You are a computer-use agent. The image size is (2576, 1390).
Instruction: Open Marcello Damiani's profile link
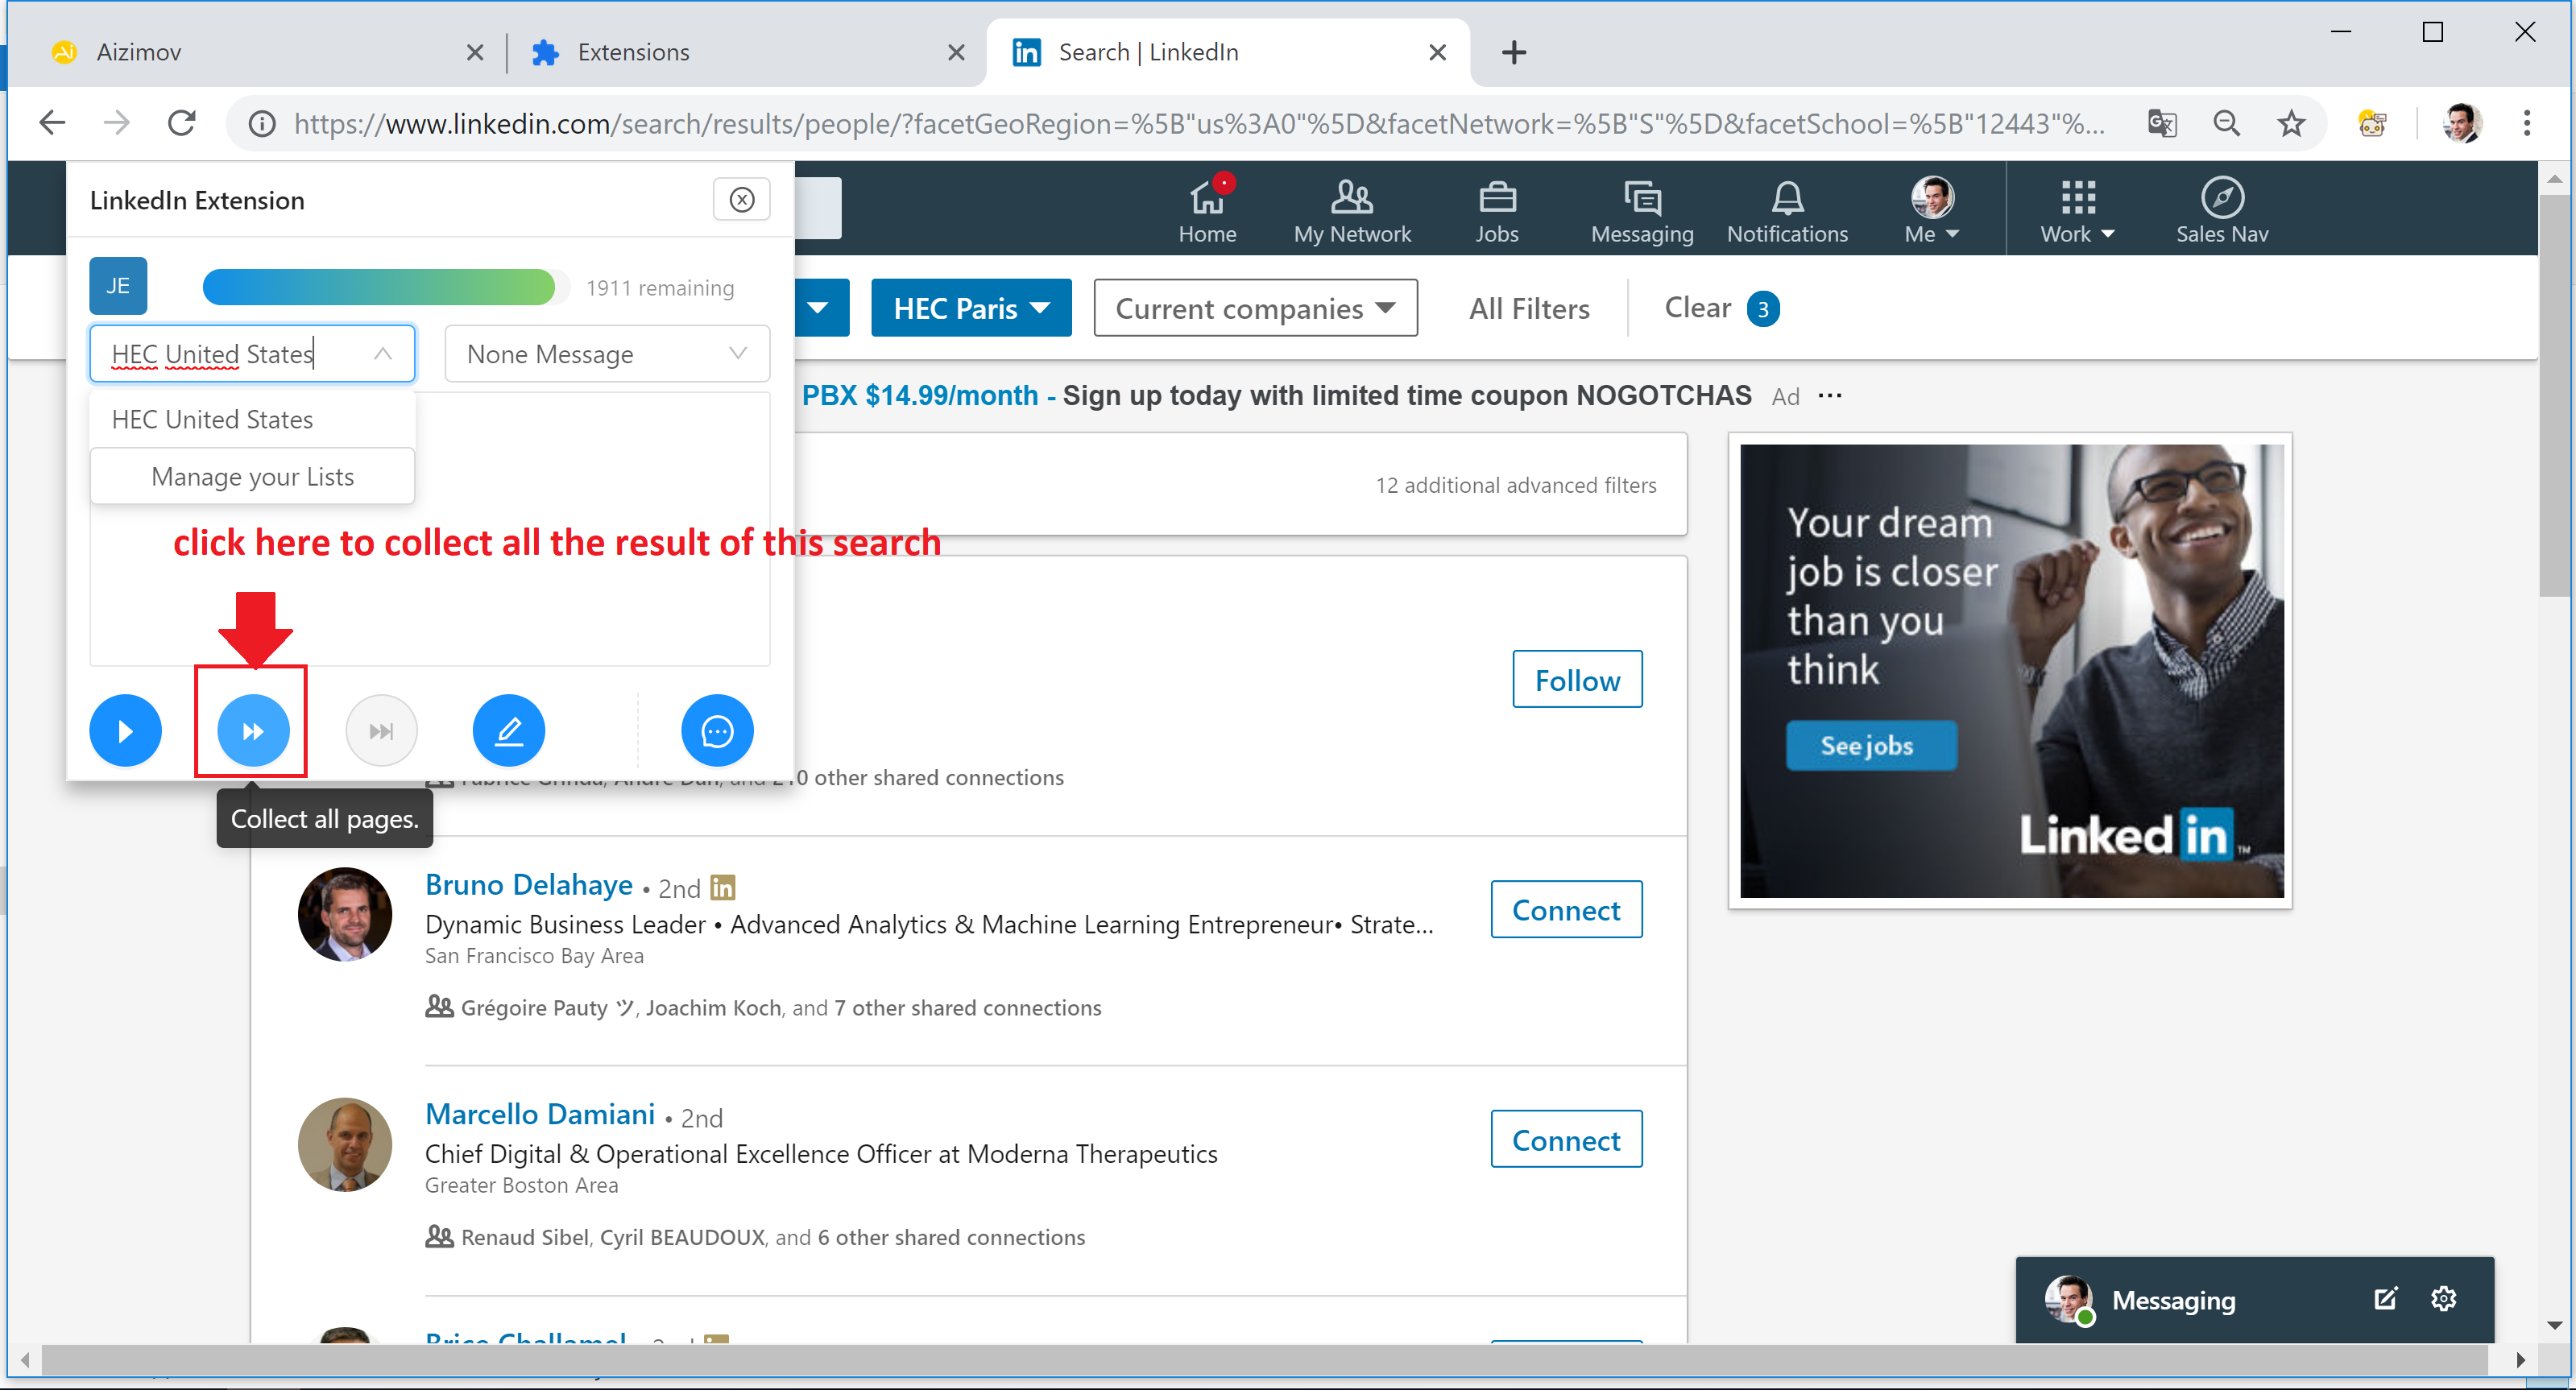[540, 1114]
